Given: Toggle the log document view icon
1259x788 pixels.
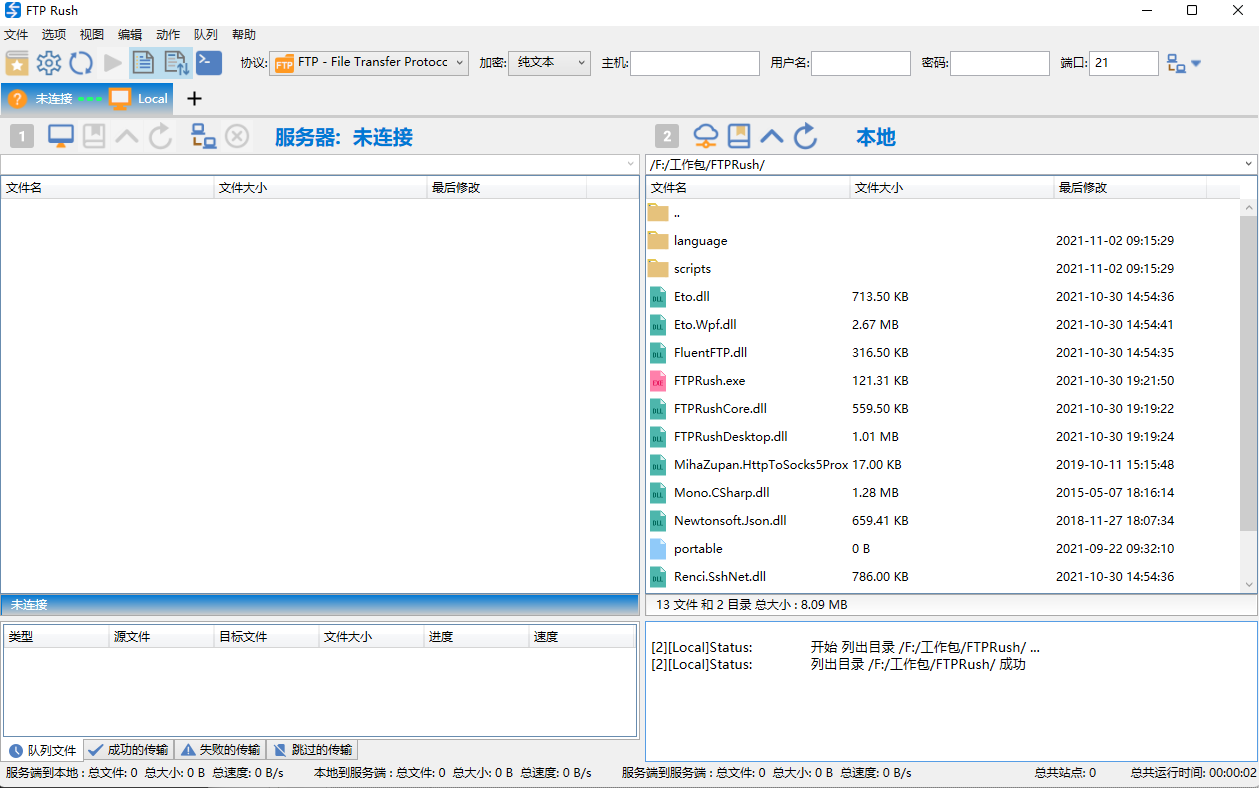Looking at the screenshot, I should 144,63.
